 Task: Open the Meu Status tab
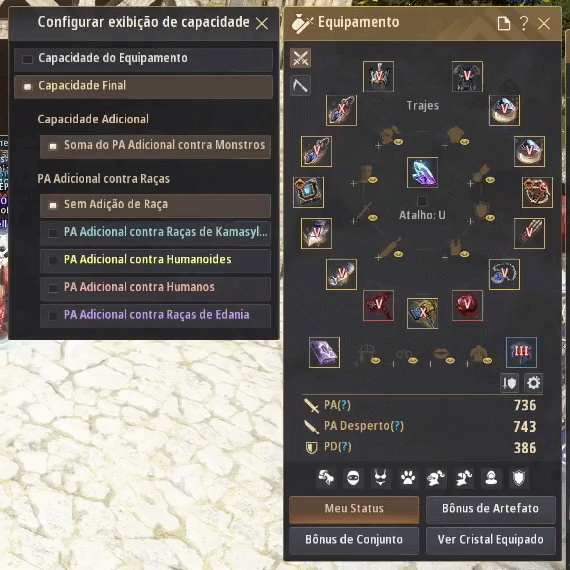pyautogui.click(x=354, y=509)
